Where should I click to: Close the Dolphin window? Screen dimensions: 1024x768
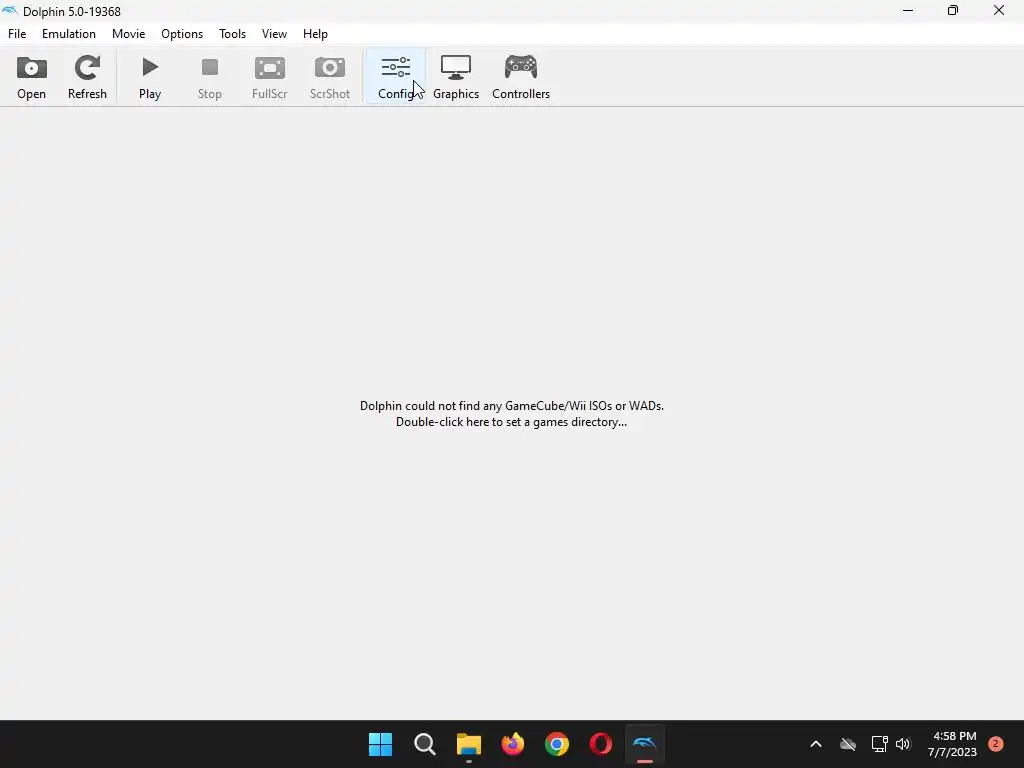click(x=999, y=10)
